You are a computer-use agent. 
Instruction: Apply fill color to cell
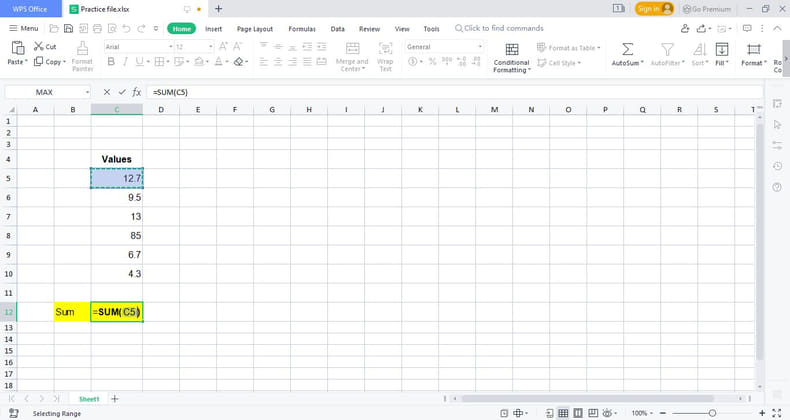point(199,61)
